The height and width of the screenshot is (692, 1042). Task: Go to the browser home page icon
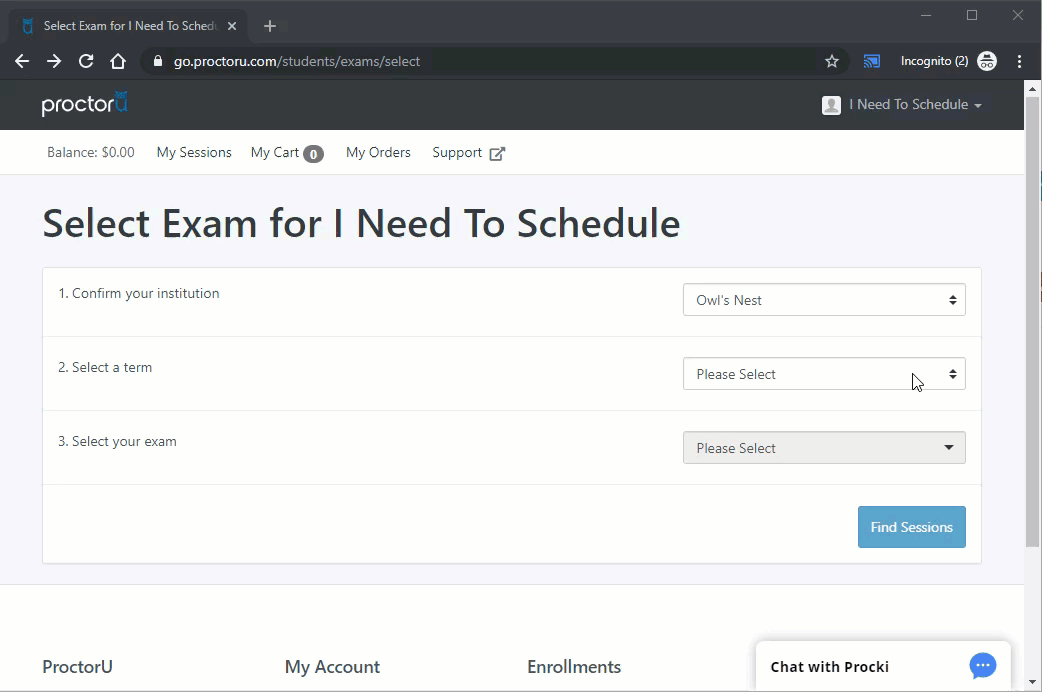118,61
